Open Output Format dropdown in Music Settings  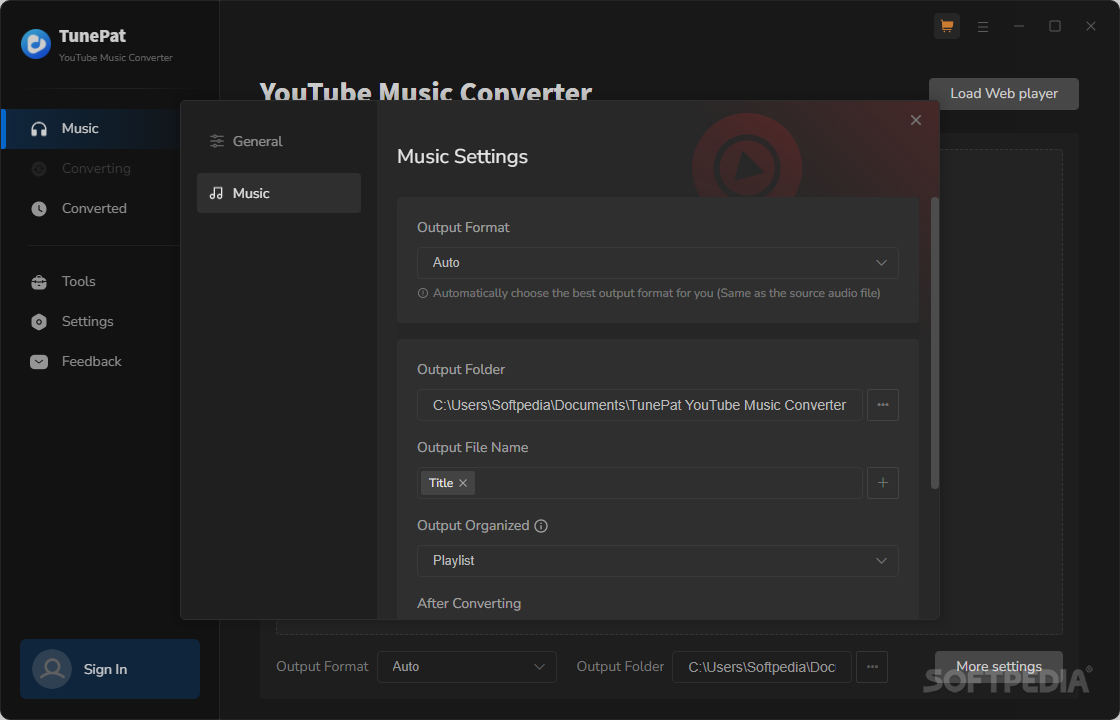click(658, 263)
